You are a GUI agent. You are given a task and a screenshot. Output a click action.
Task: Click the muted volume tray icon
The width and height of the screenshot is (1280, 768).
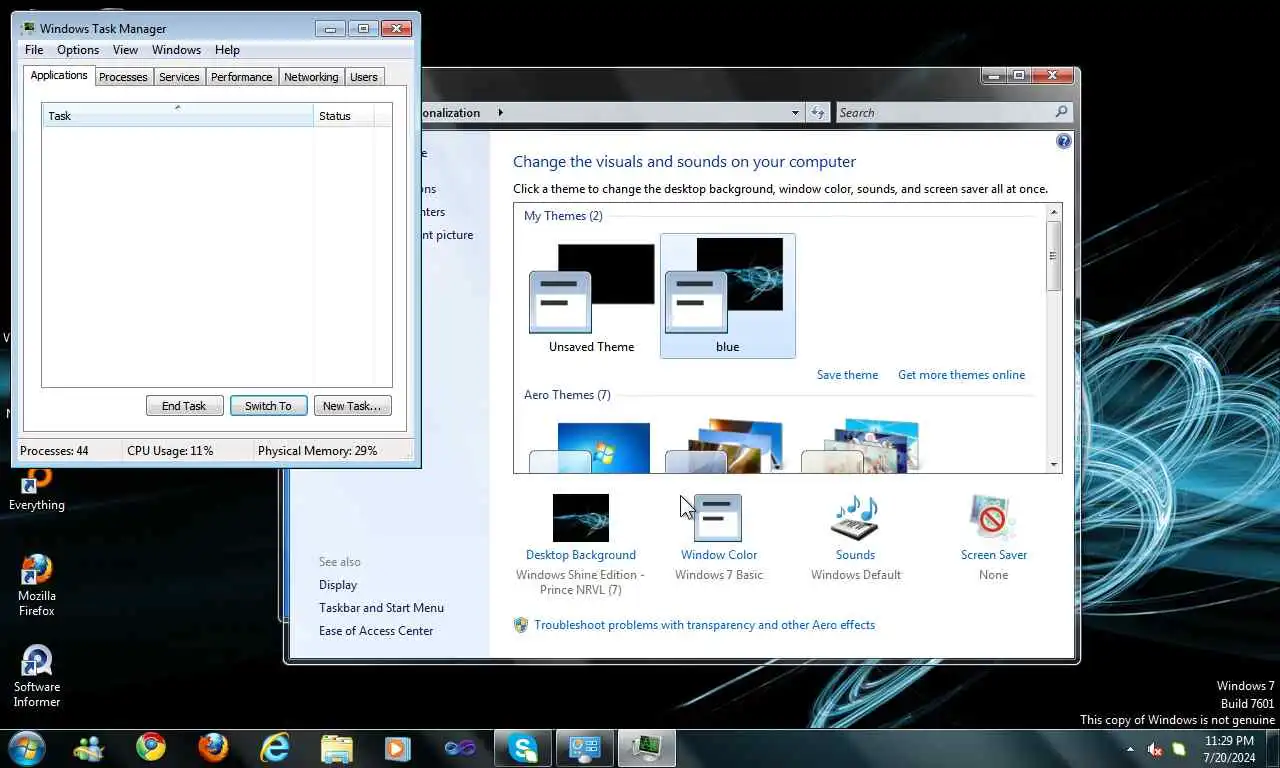click(1155, 749)
